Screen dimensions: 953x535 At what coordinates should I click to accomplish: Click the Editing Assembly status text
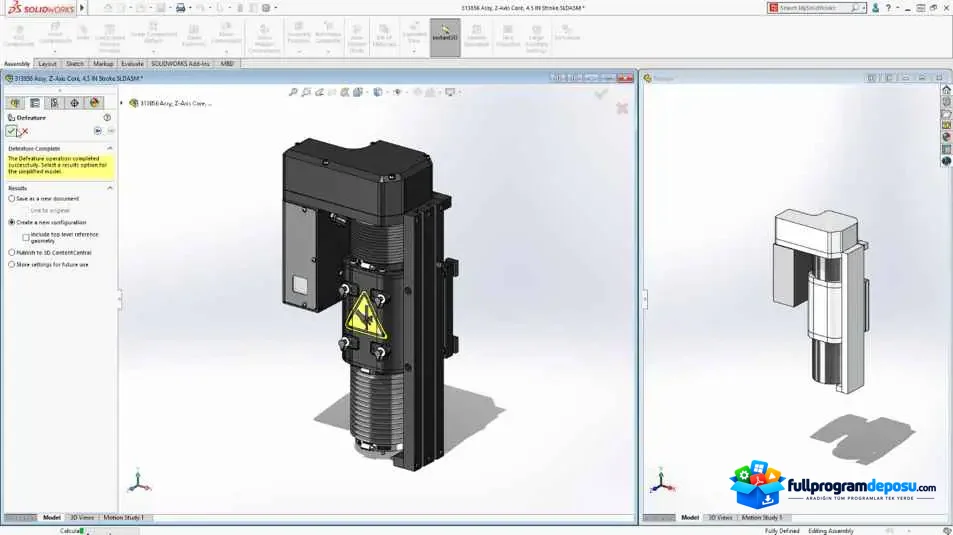coord(831,531)
